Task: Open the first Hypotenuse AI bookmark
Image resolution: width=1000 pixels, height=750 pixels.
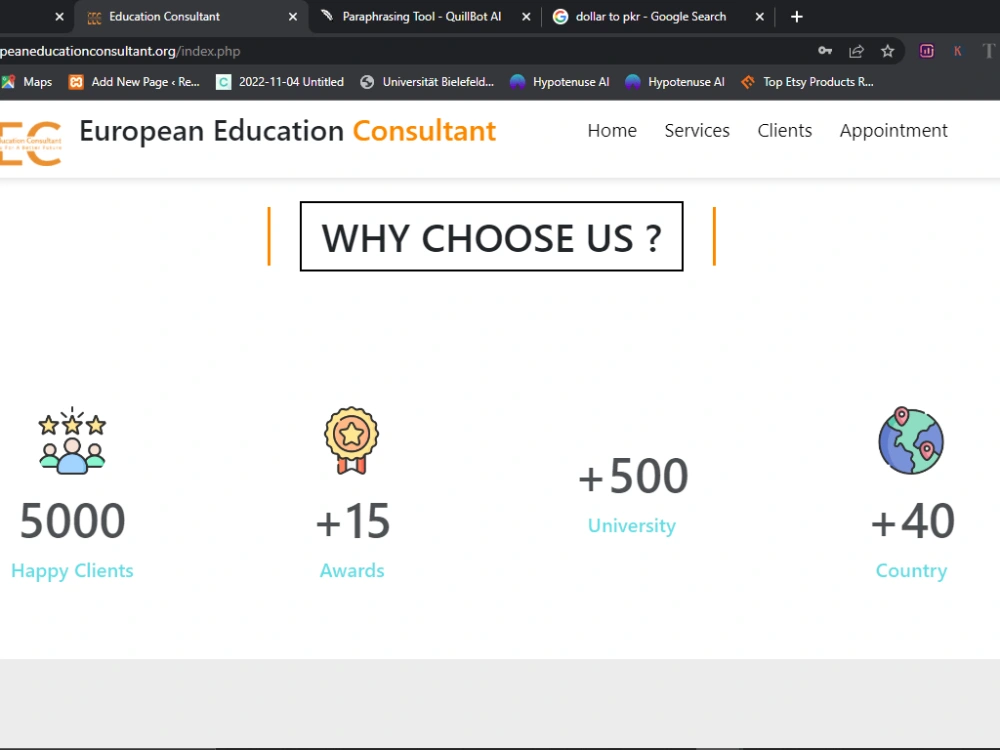Action: pos(559,82)
